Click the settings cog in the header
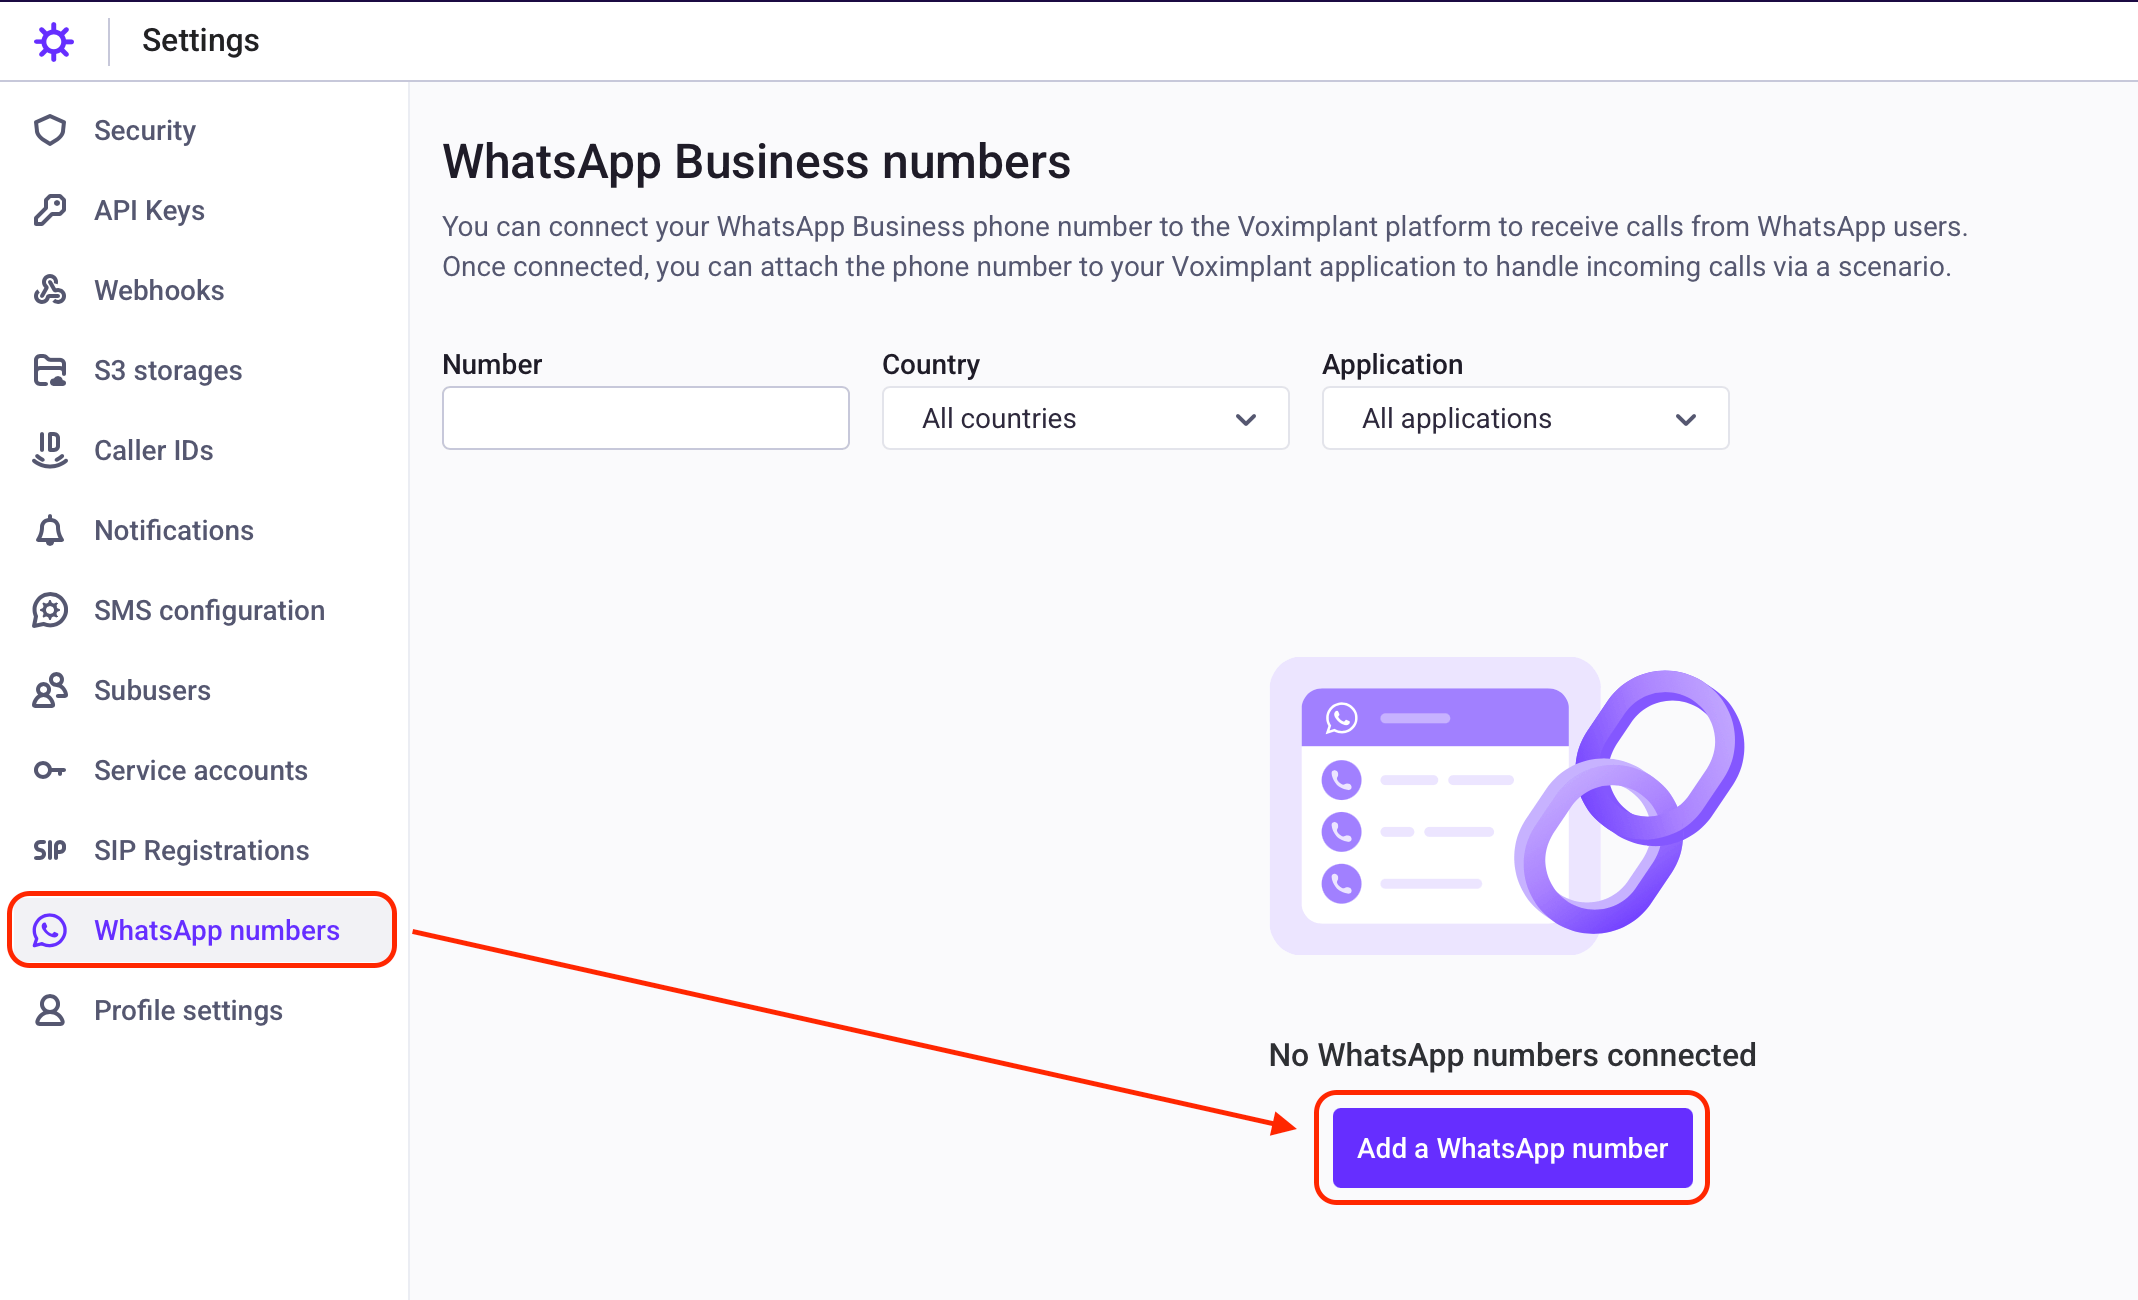 coord(53,41)
